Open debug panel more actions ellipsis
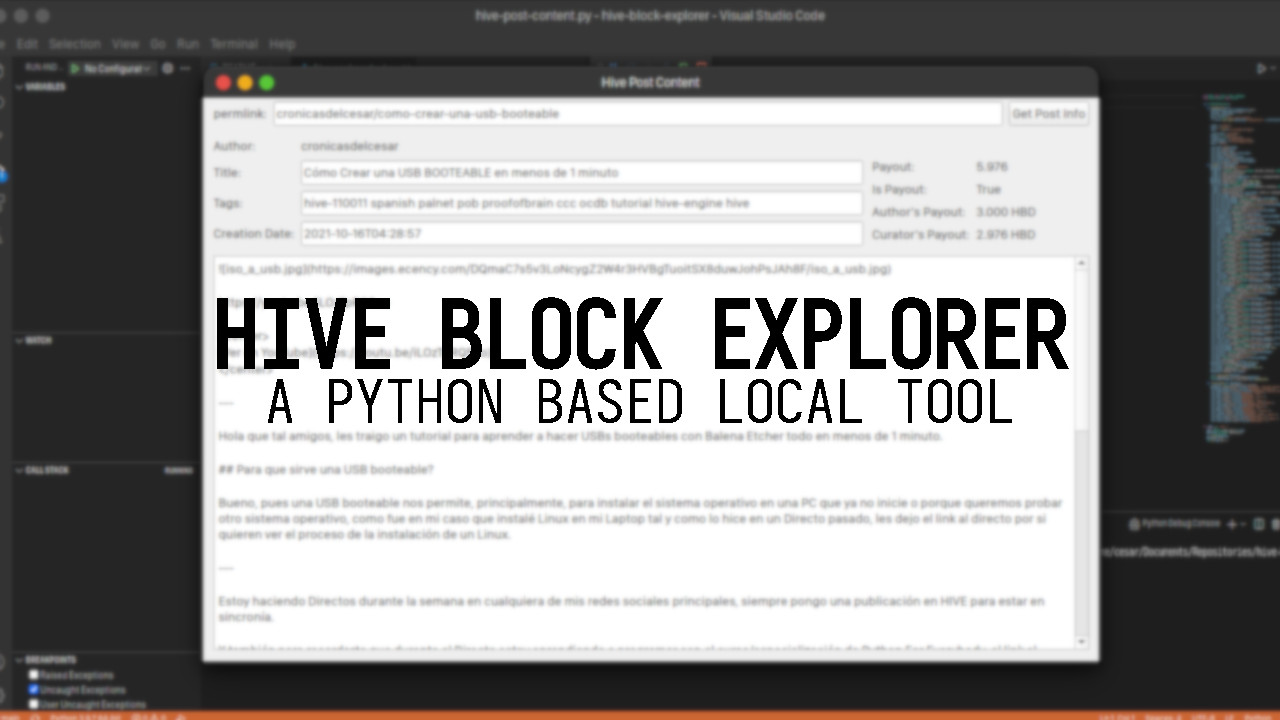Screen dimensions: 1280x720 [x=185, y=69]
